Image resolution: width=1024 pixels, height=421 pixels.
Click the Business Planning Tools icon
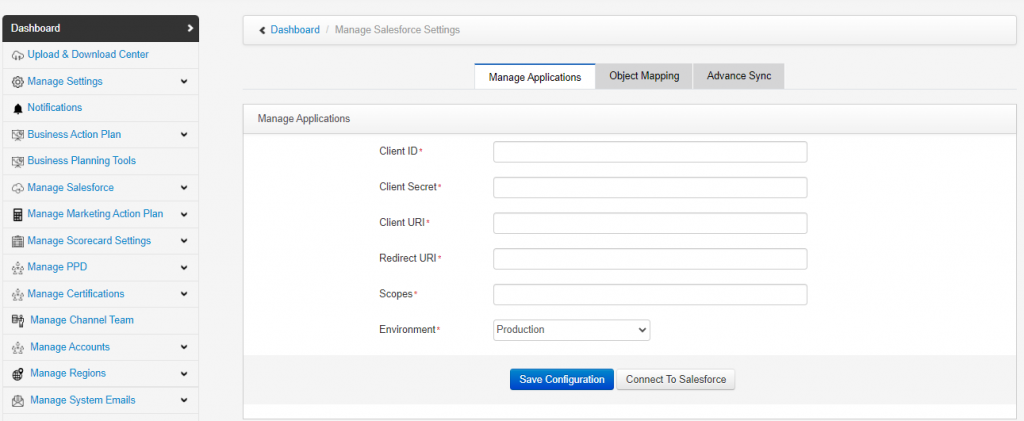(18, 161)
